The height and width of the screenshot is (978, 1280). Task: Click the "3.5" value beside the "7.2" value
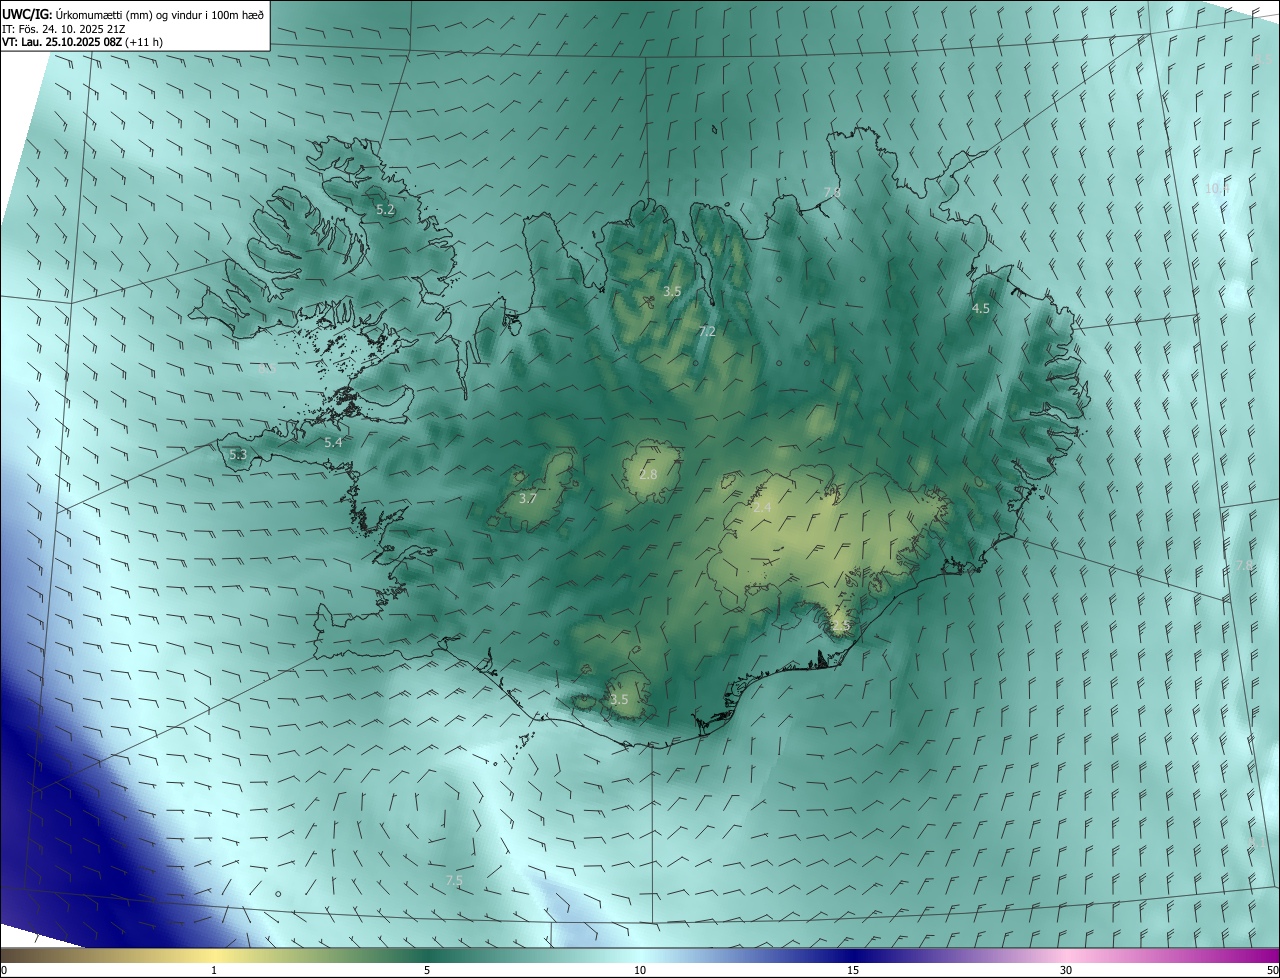(672, 291)
